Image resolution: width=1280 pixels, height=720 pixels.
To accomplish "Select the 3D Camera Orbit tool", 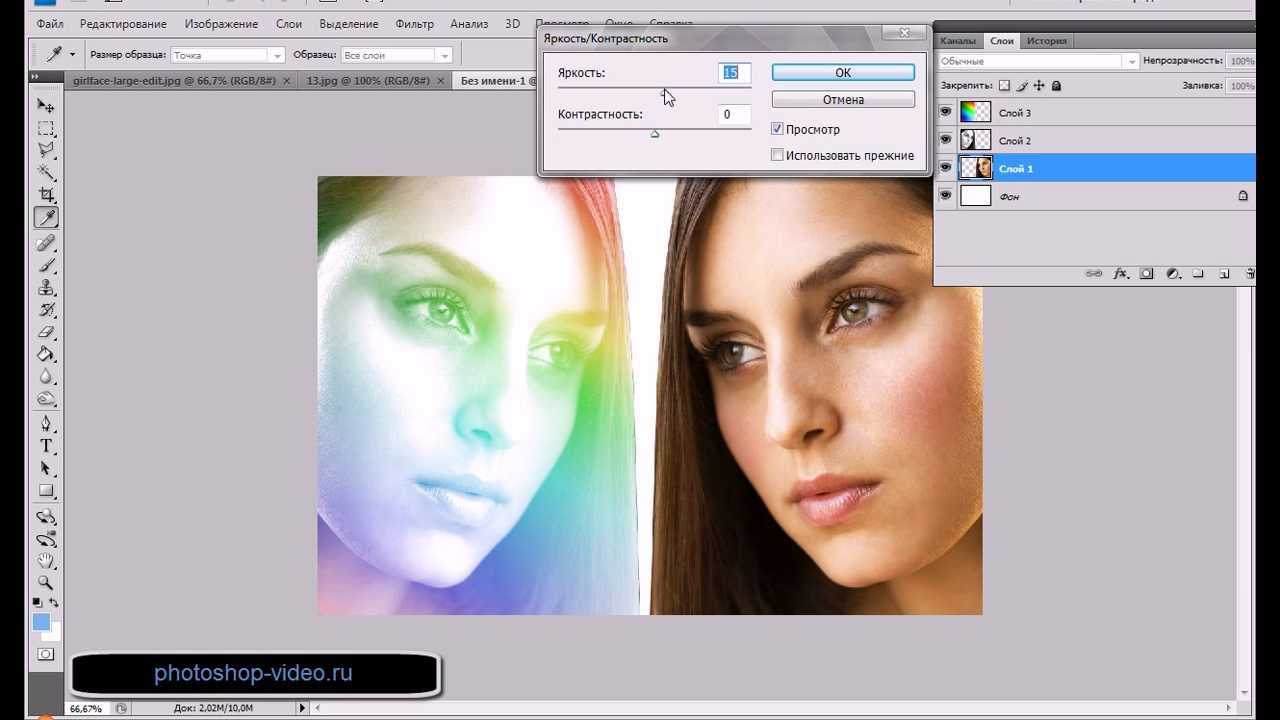I will coord(46,539).
